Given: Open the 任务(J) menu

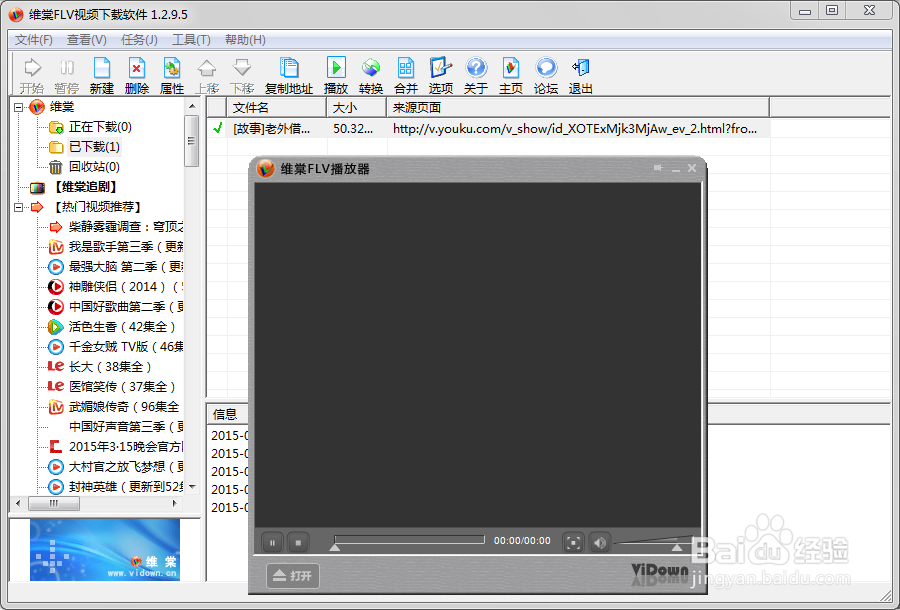Looking at the screenshot, I should (139, 40).
